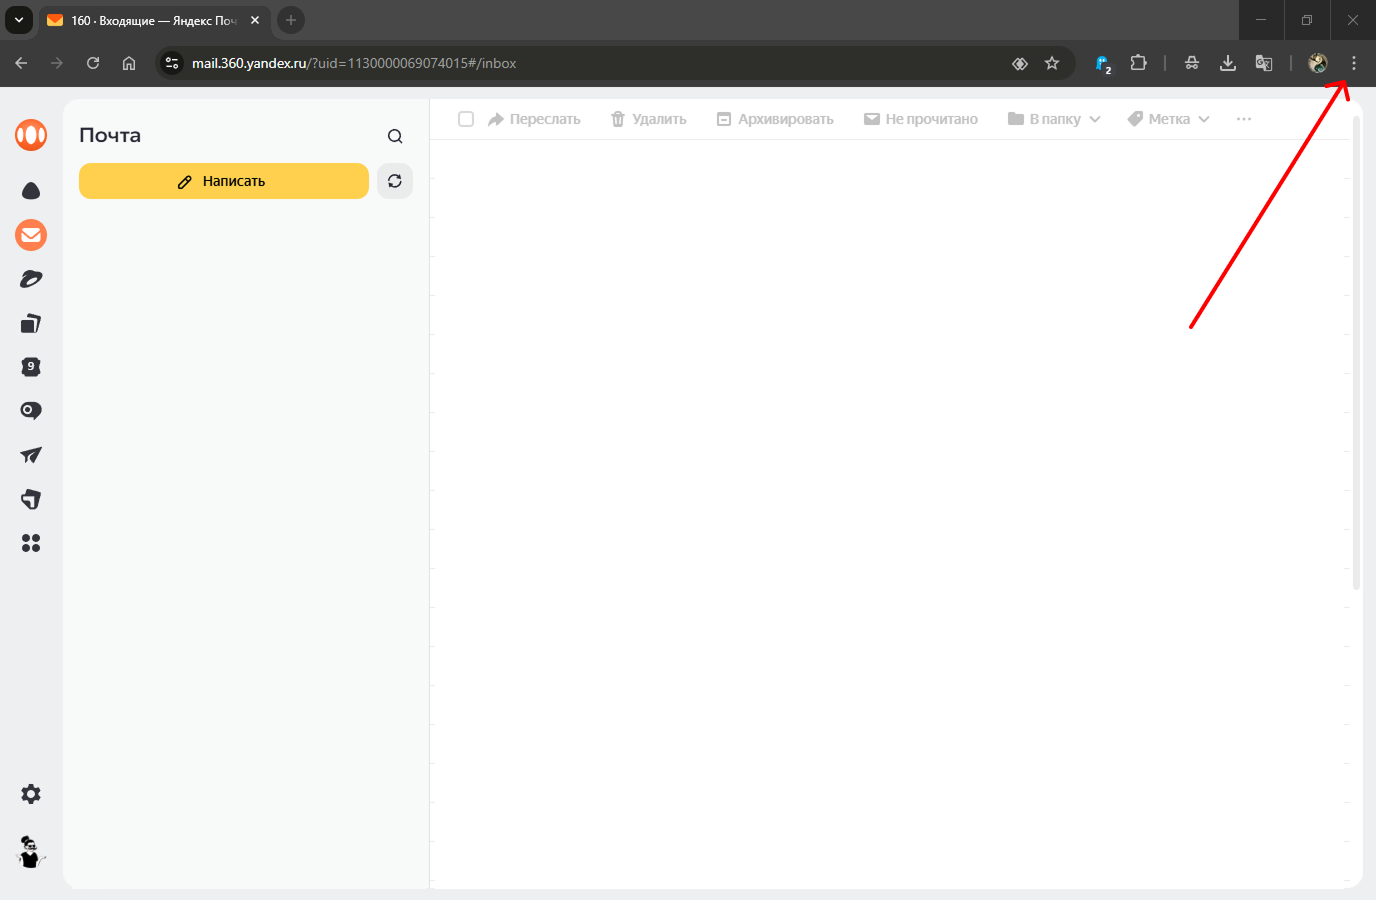Open the tab search dropdown arrow

[x=19, y=20]
